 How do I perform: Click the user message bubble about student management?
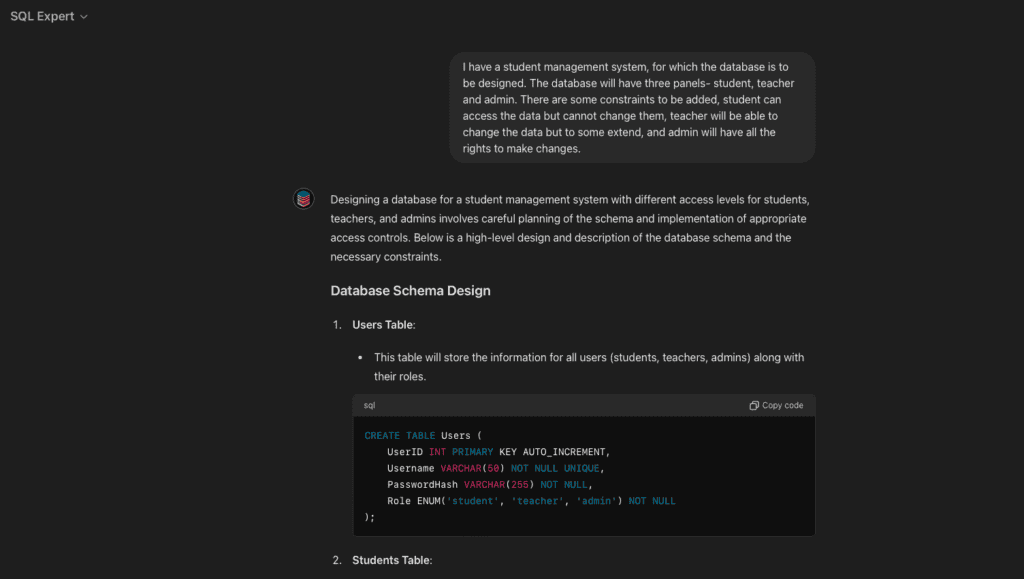point(632,108)
